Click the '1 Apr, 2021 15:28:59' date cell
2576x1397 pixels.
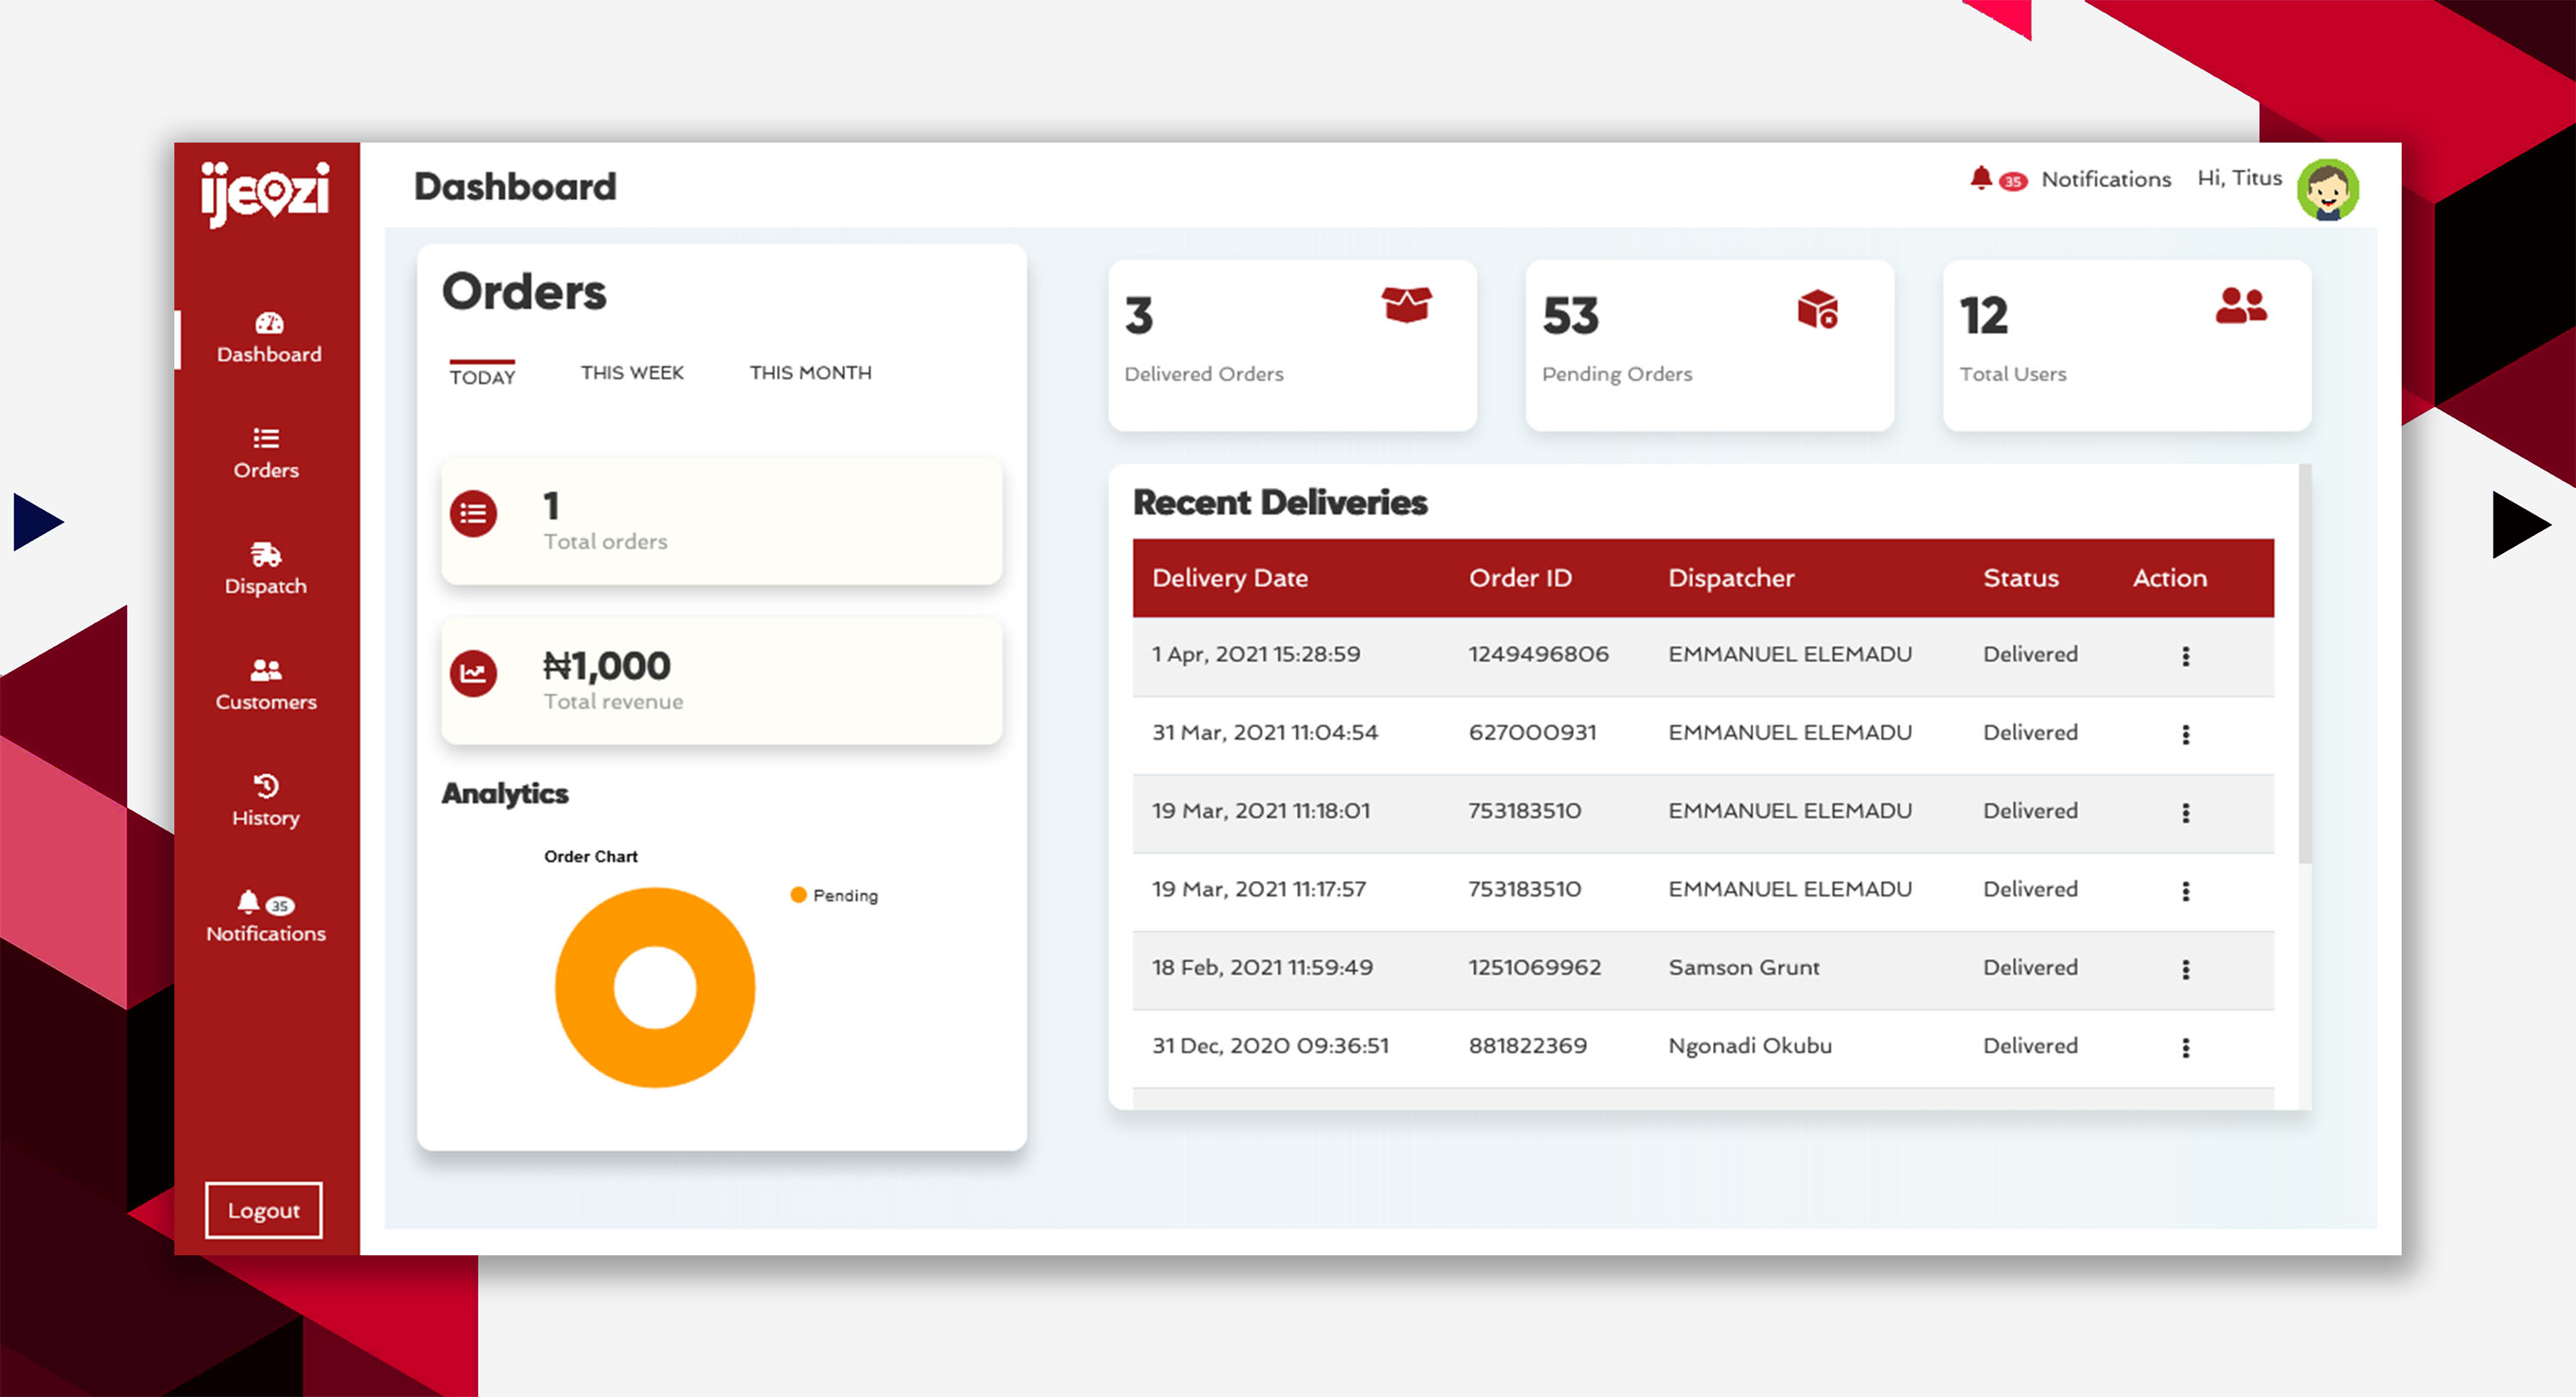click(1256, 654)
